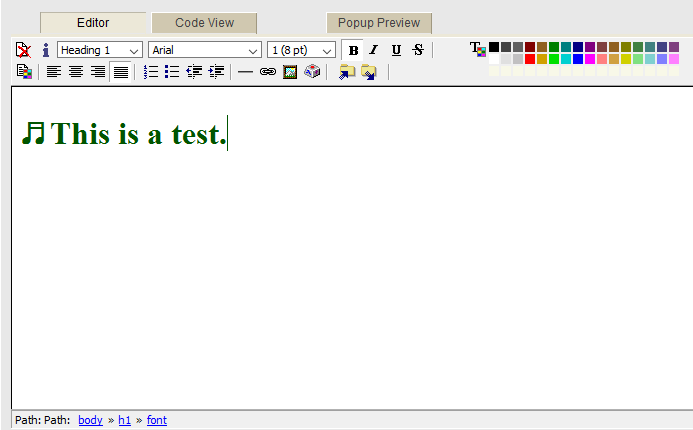Pick the navy blue color swatch
Screen dimensions: 693x430
point(578,47)
